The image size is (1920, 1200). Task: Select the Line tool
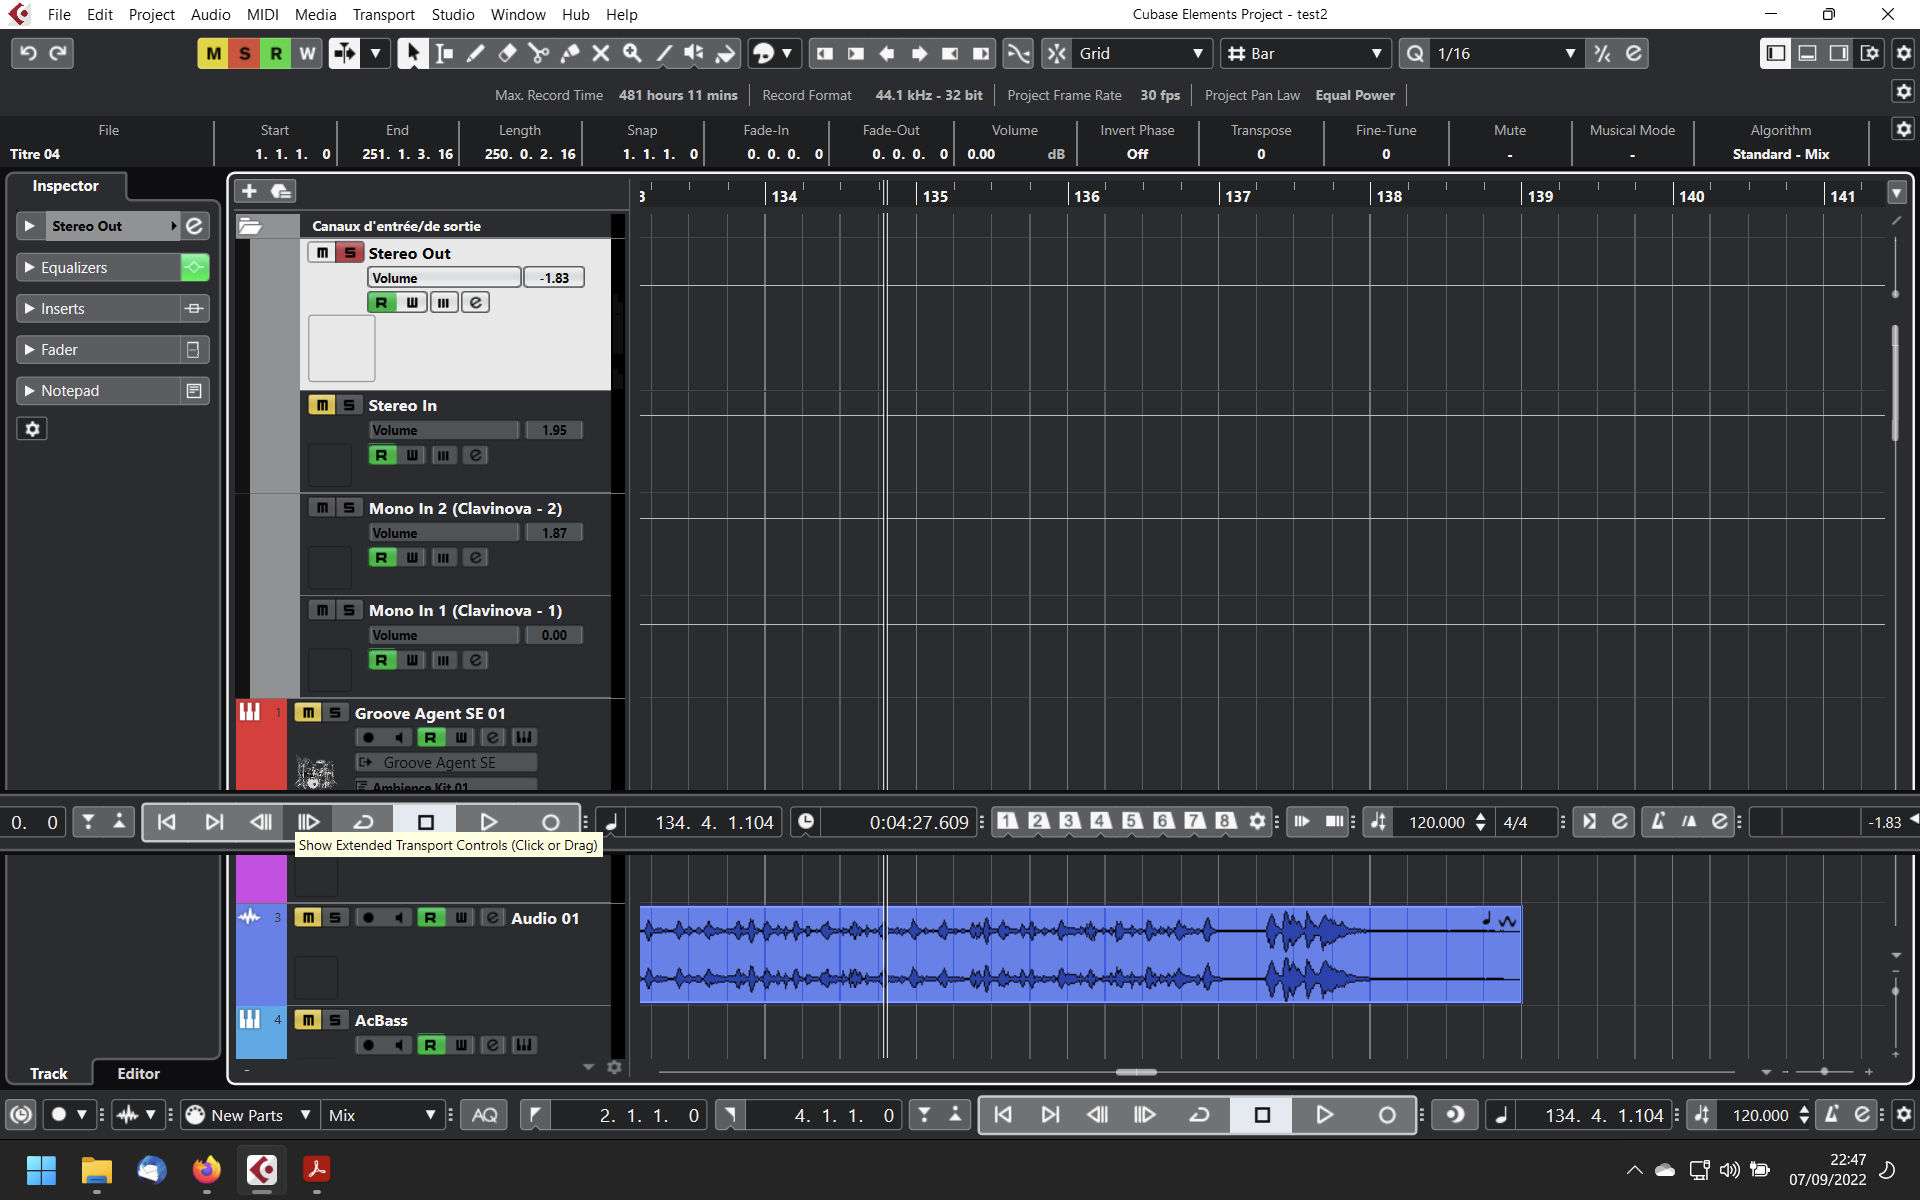663,54
